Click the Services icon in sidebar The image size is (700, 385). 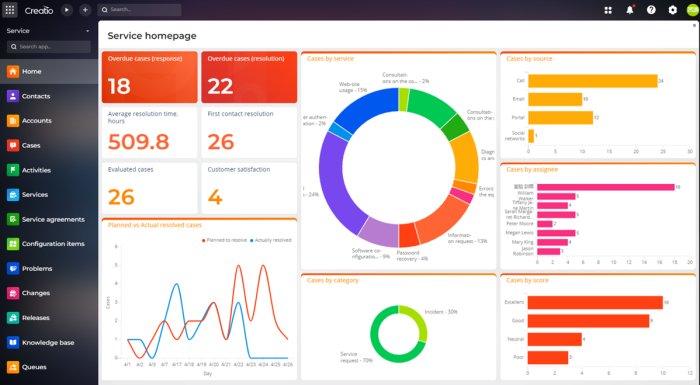(x=13, y=195)
